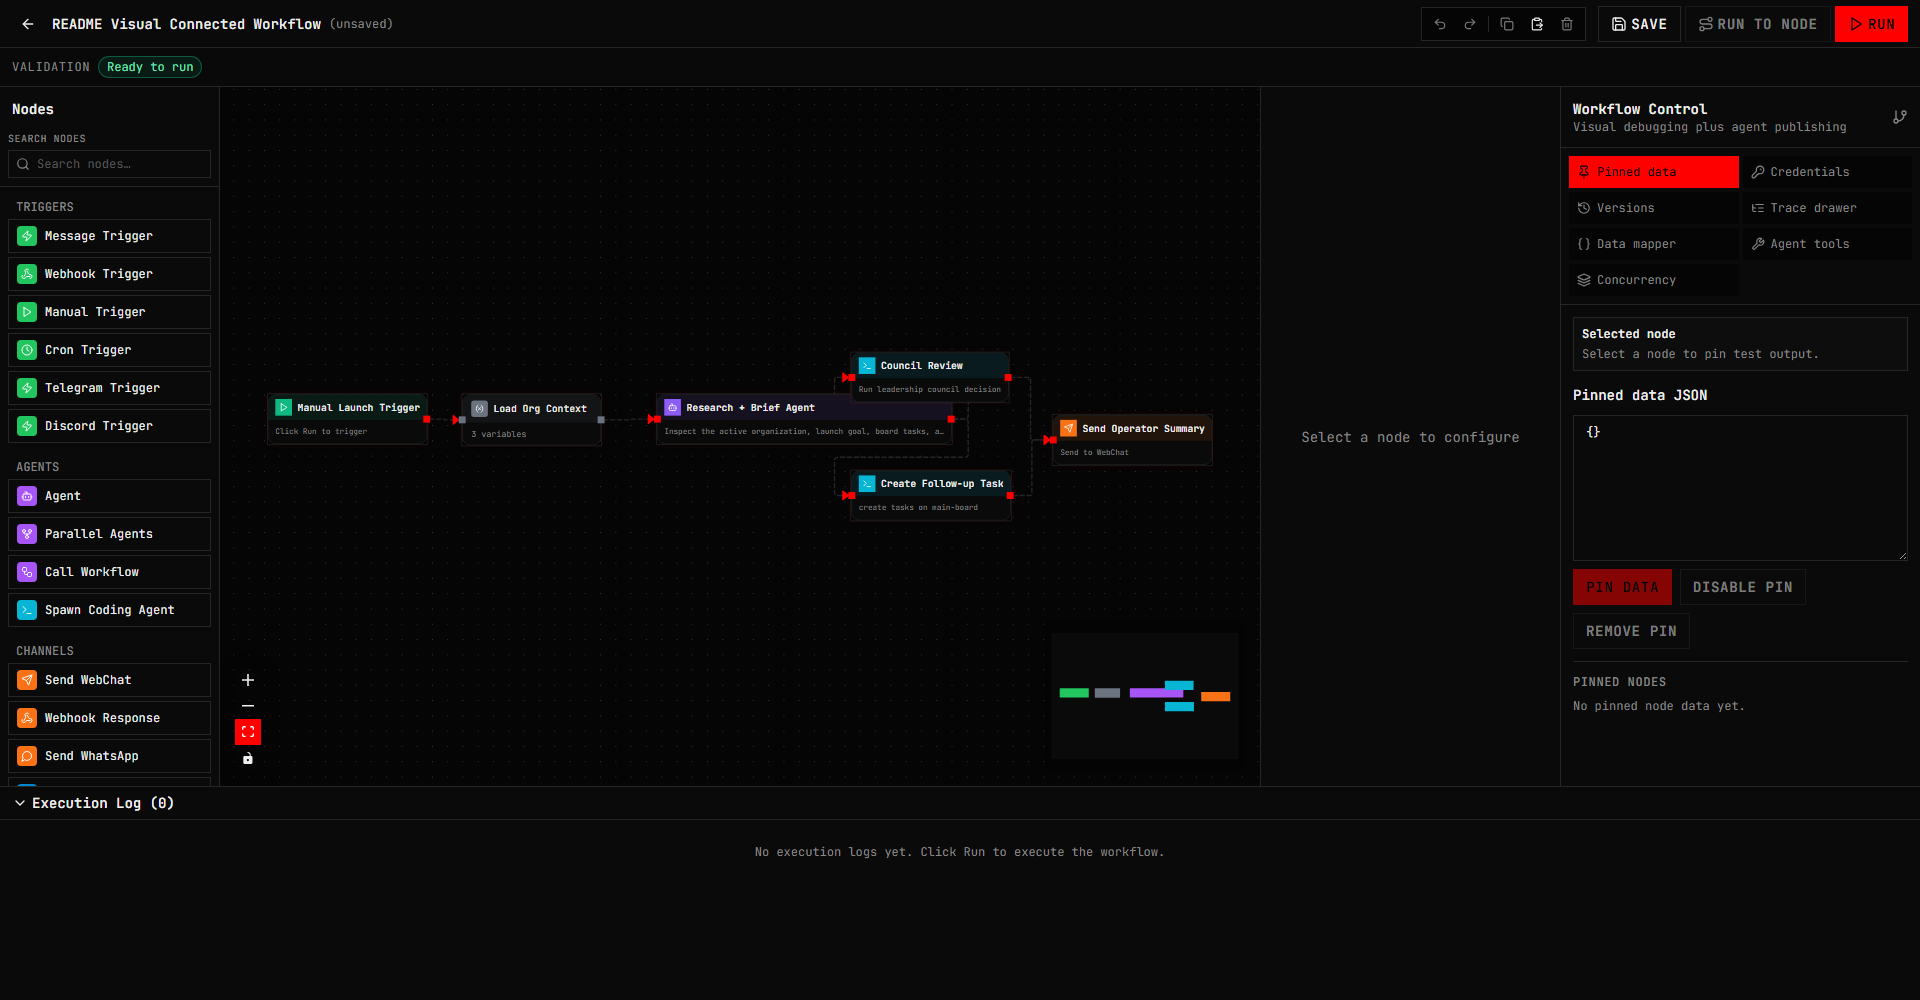
Task: Choose the Cron Trigger clock icon
Action: point(27,350)
